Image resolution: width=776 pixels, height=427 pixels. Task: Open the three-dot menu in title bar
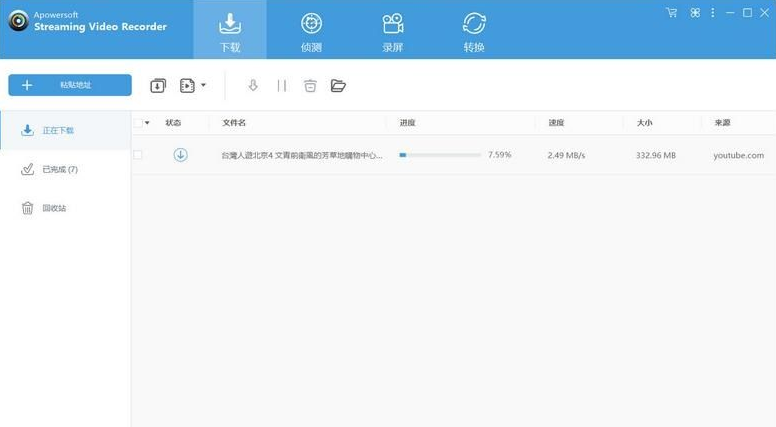click(713, 13)
